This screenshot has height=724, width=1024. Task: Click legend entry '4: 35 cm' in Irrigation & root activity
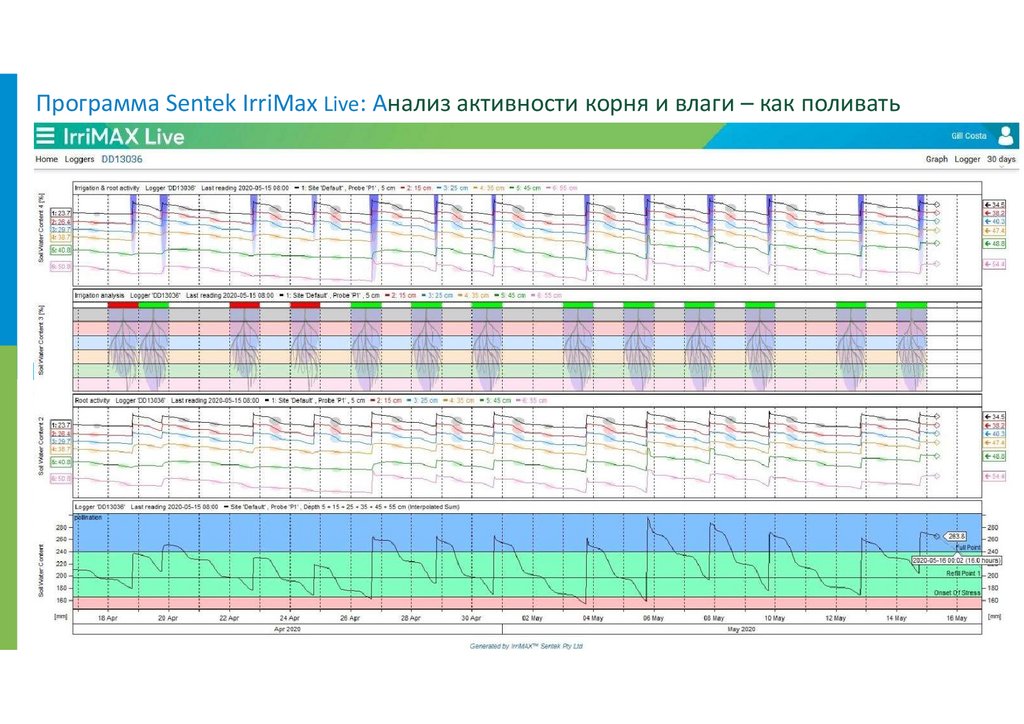coord(489,188)
